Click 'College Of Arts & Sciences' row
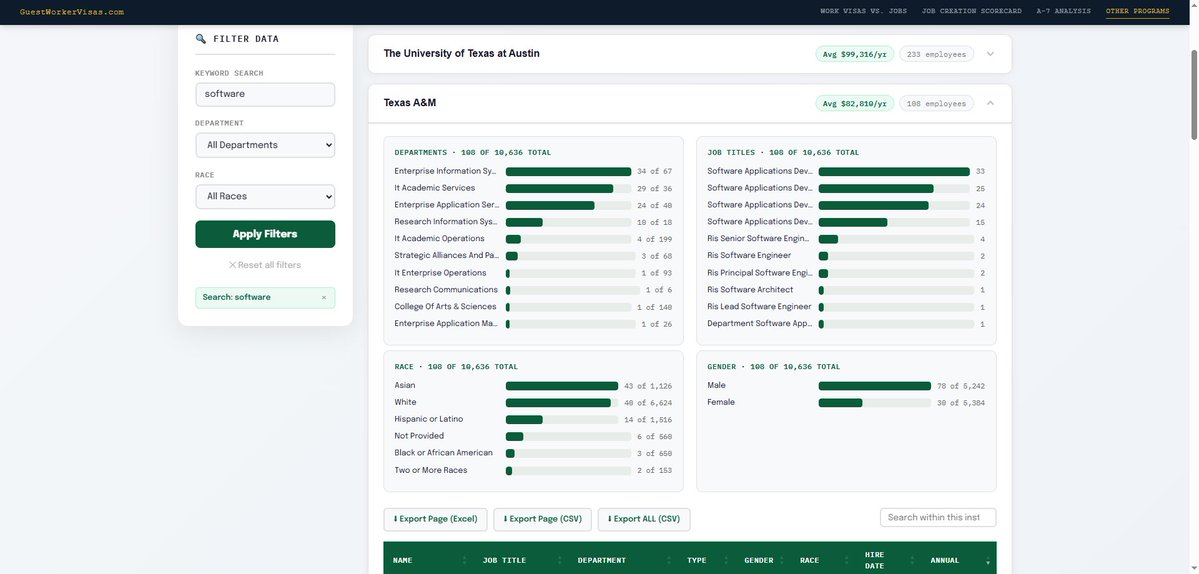 click(x=533, y=307)
